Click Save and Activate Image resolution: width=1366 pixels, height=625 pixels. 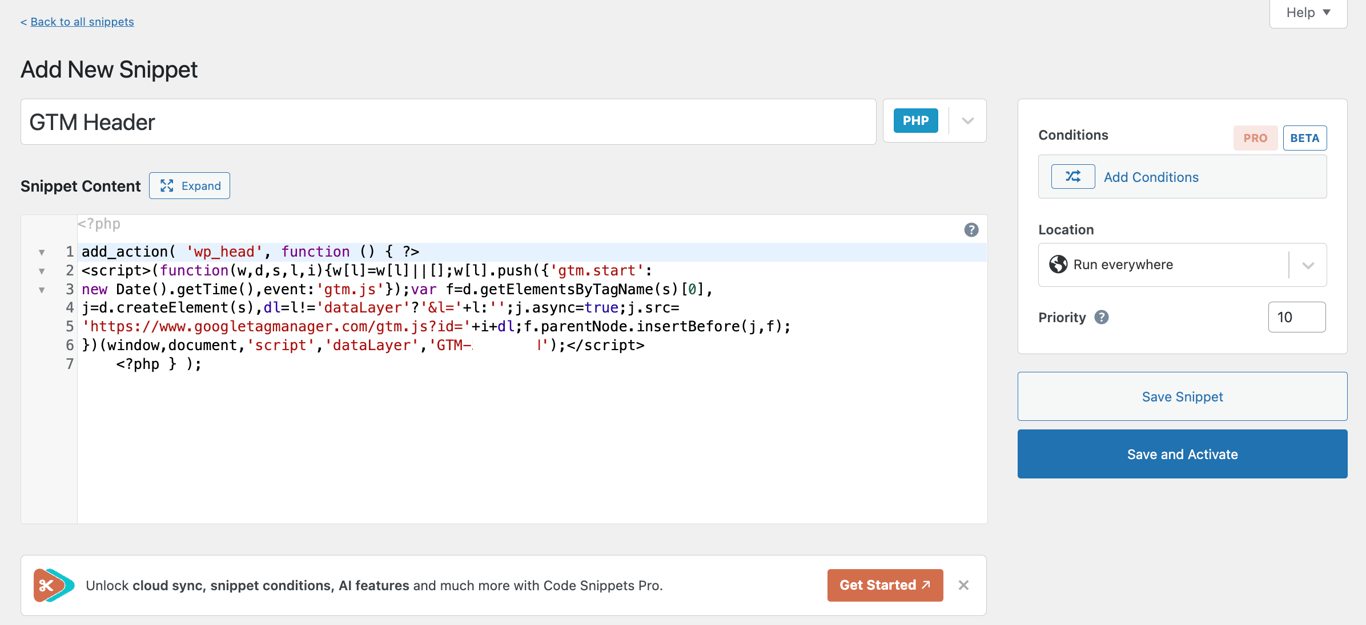click(1182, 453)
